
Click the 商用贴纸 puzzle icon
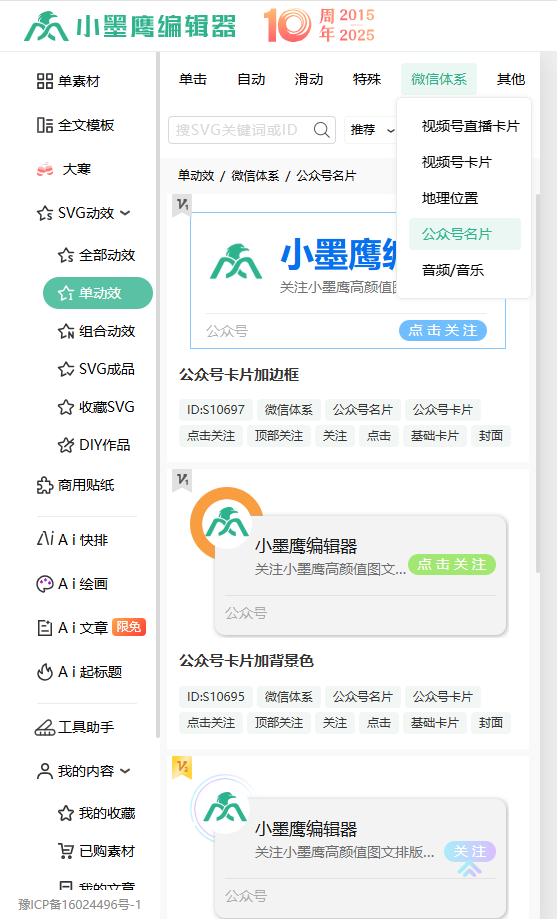(45, 485)
